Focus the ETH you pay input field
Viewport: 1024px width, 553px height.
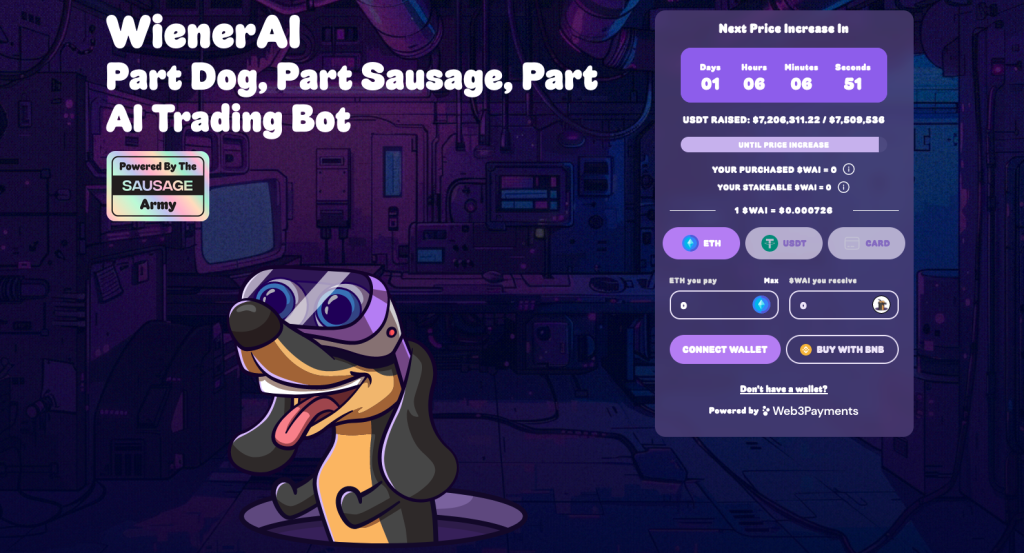click(724, 305)
